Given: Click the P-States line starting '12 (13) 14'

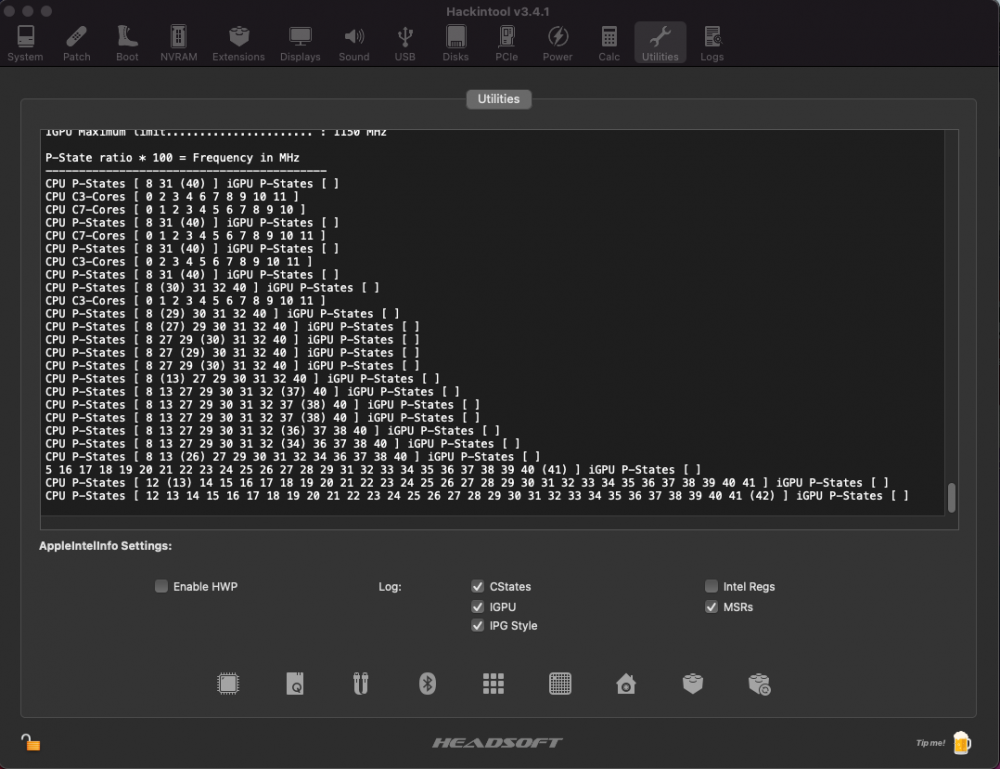Looking at the screenshot, I should click(467, 483).
